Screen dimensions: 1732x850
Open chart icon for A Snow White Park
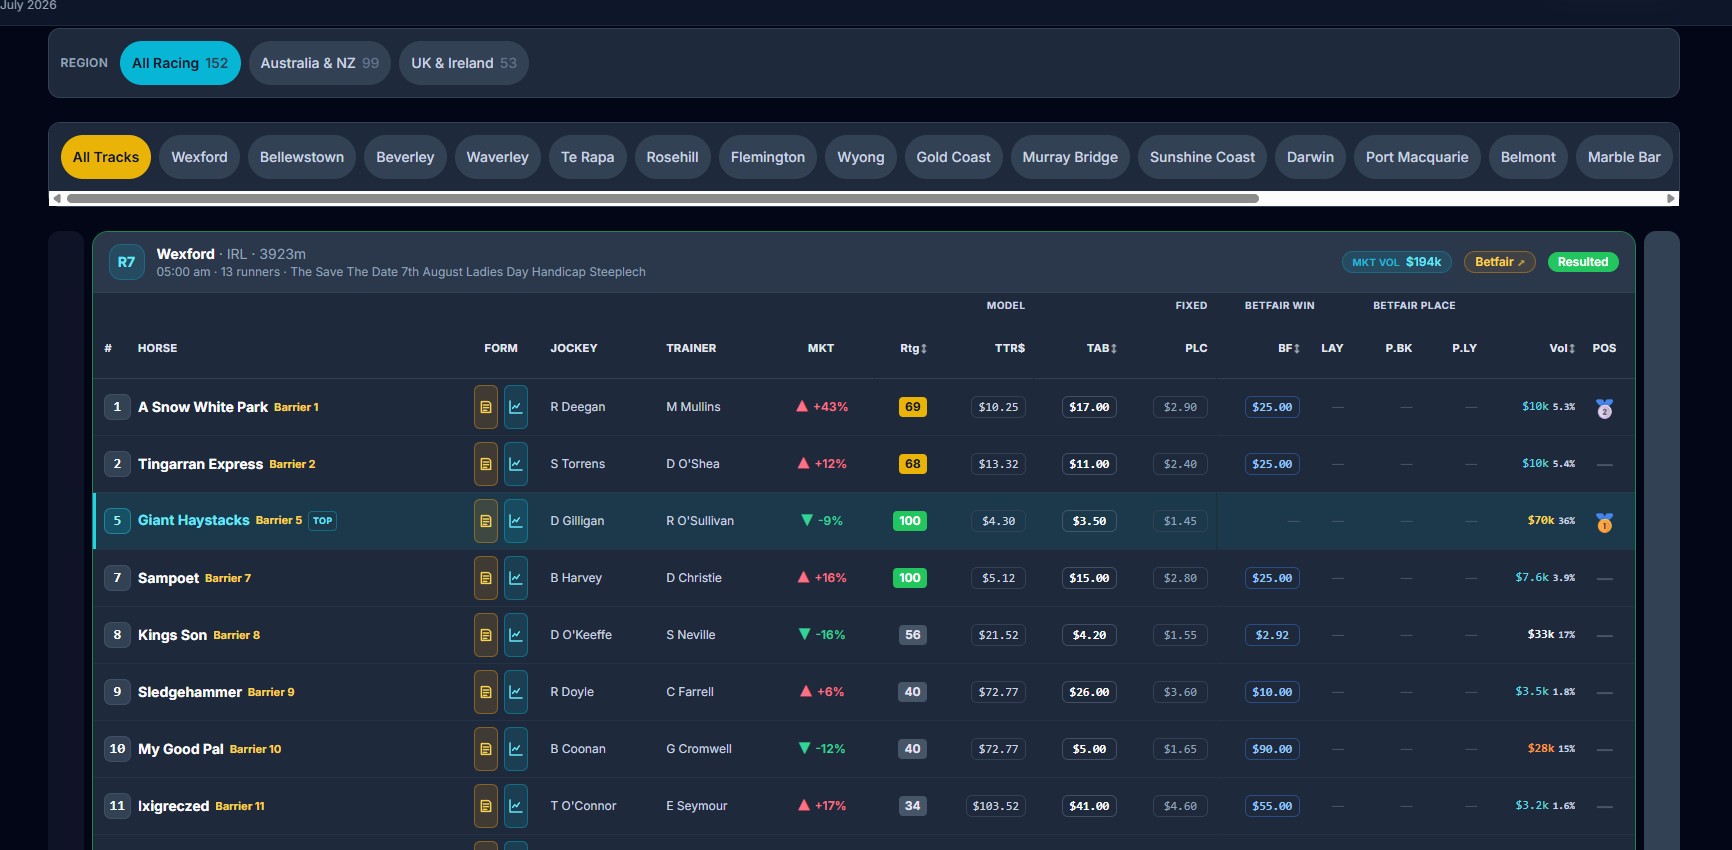tap(516, 407)
